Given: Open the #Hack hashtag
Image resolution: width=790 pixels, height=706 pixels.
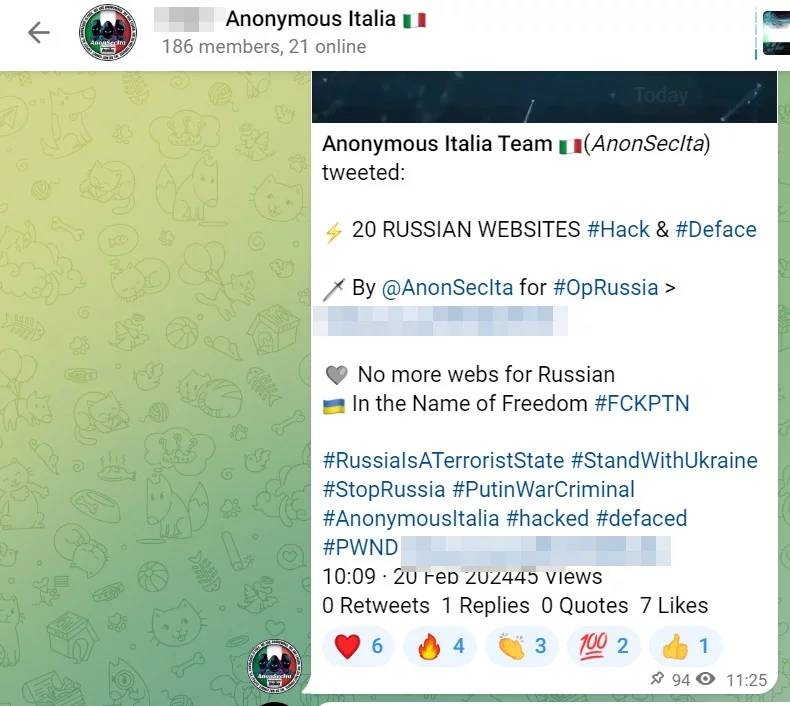Looking at the screenshot, I should pyautogui.click(x=618, y=230).
